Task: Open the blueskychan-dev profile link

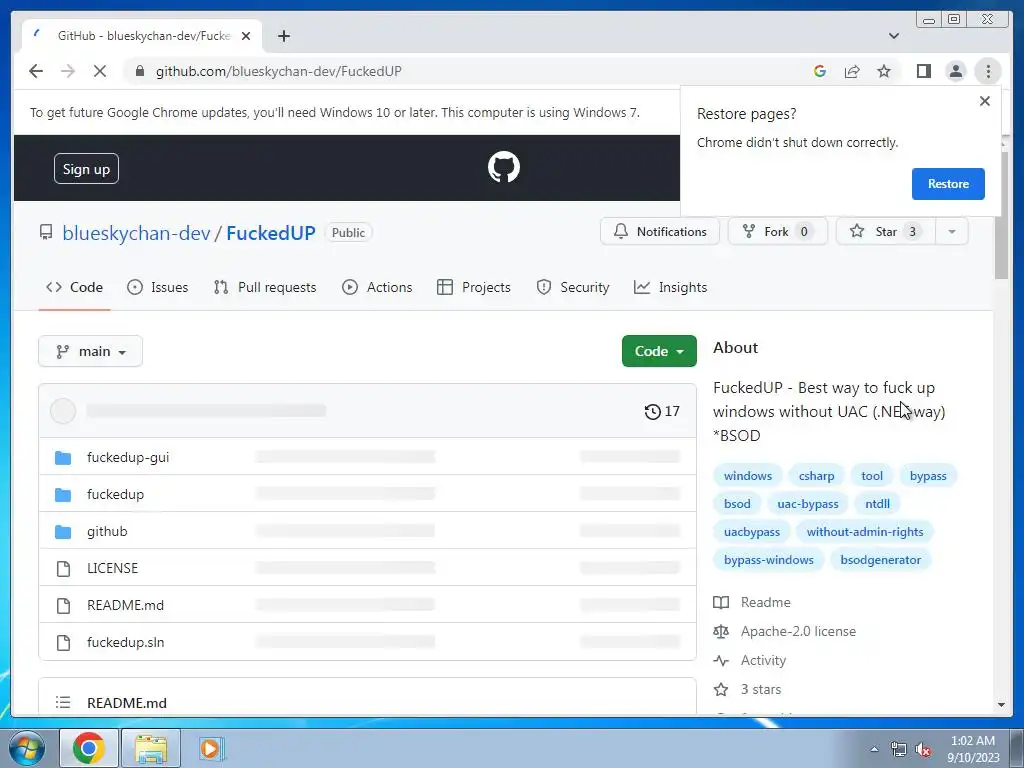Action: click(x=136, y=233)
